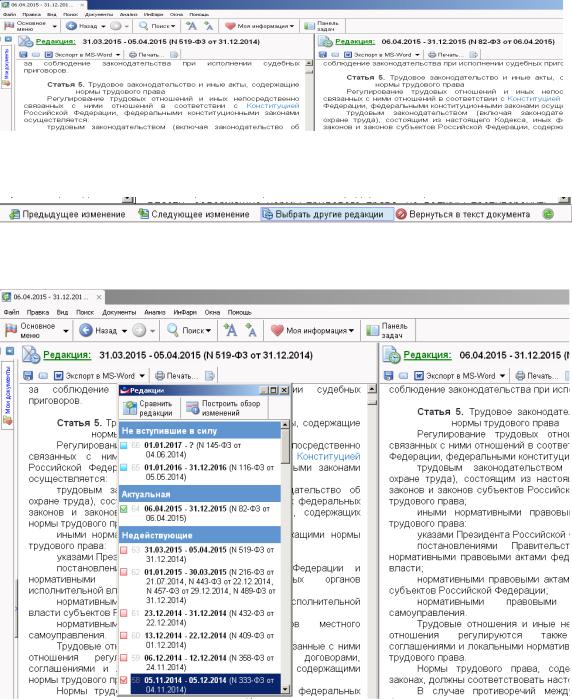Click the decrease font size icon
Viewport: 572px width, 699px height.
(x=251, y=330)
